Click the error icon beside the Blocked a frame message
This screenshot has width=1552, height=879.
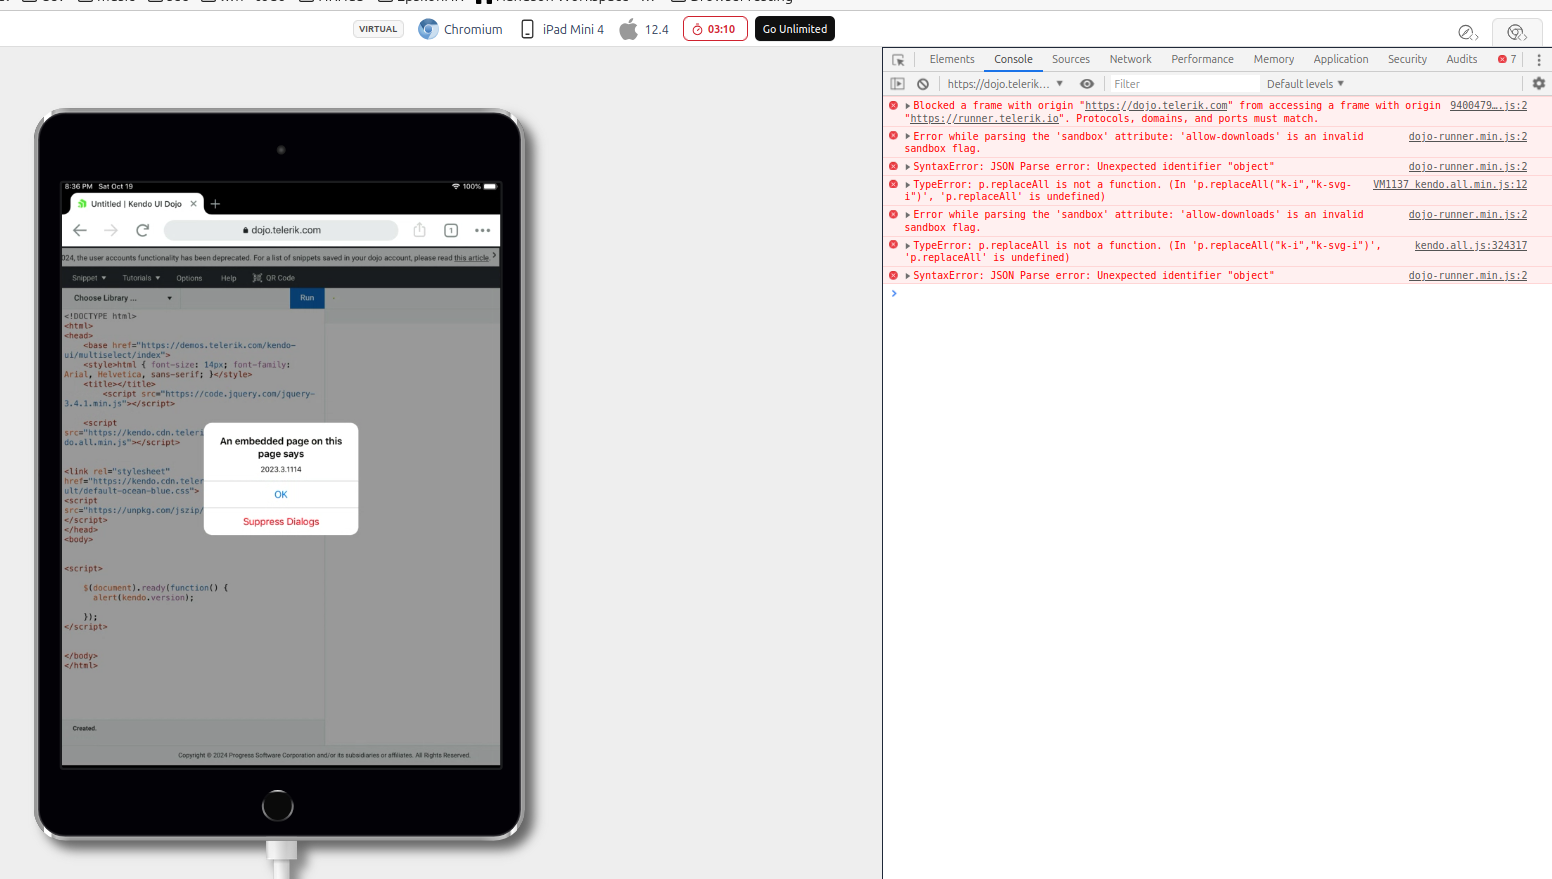point(894,105)
